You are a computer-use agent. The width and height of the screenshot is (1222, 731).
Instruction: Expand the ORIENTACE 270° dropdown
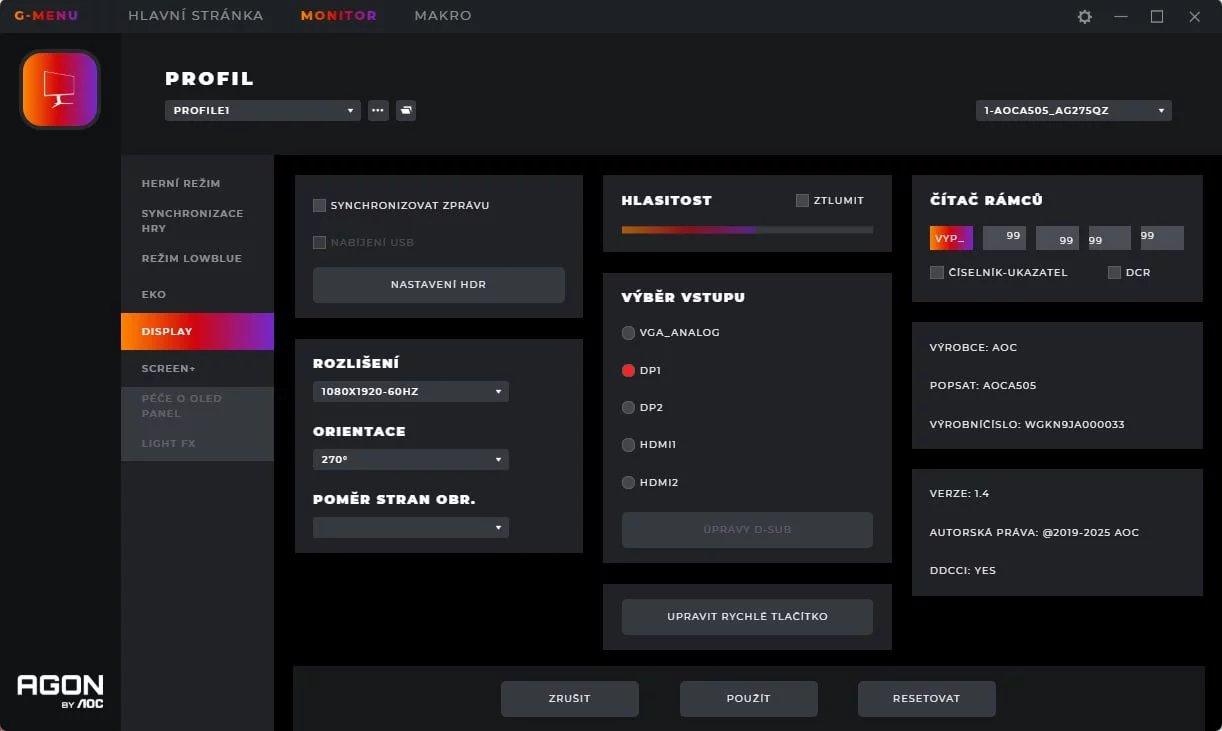410,459
